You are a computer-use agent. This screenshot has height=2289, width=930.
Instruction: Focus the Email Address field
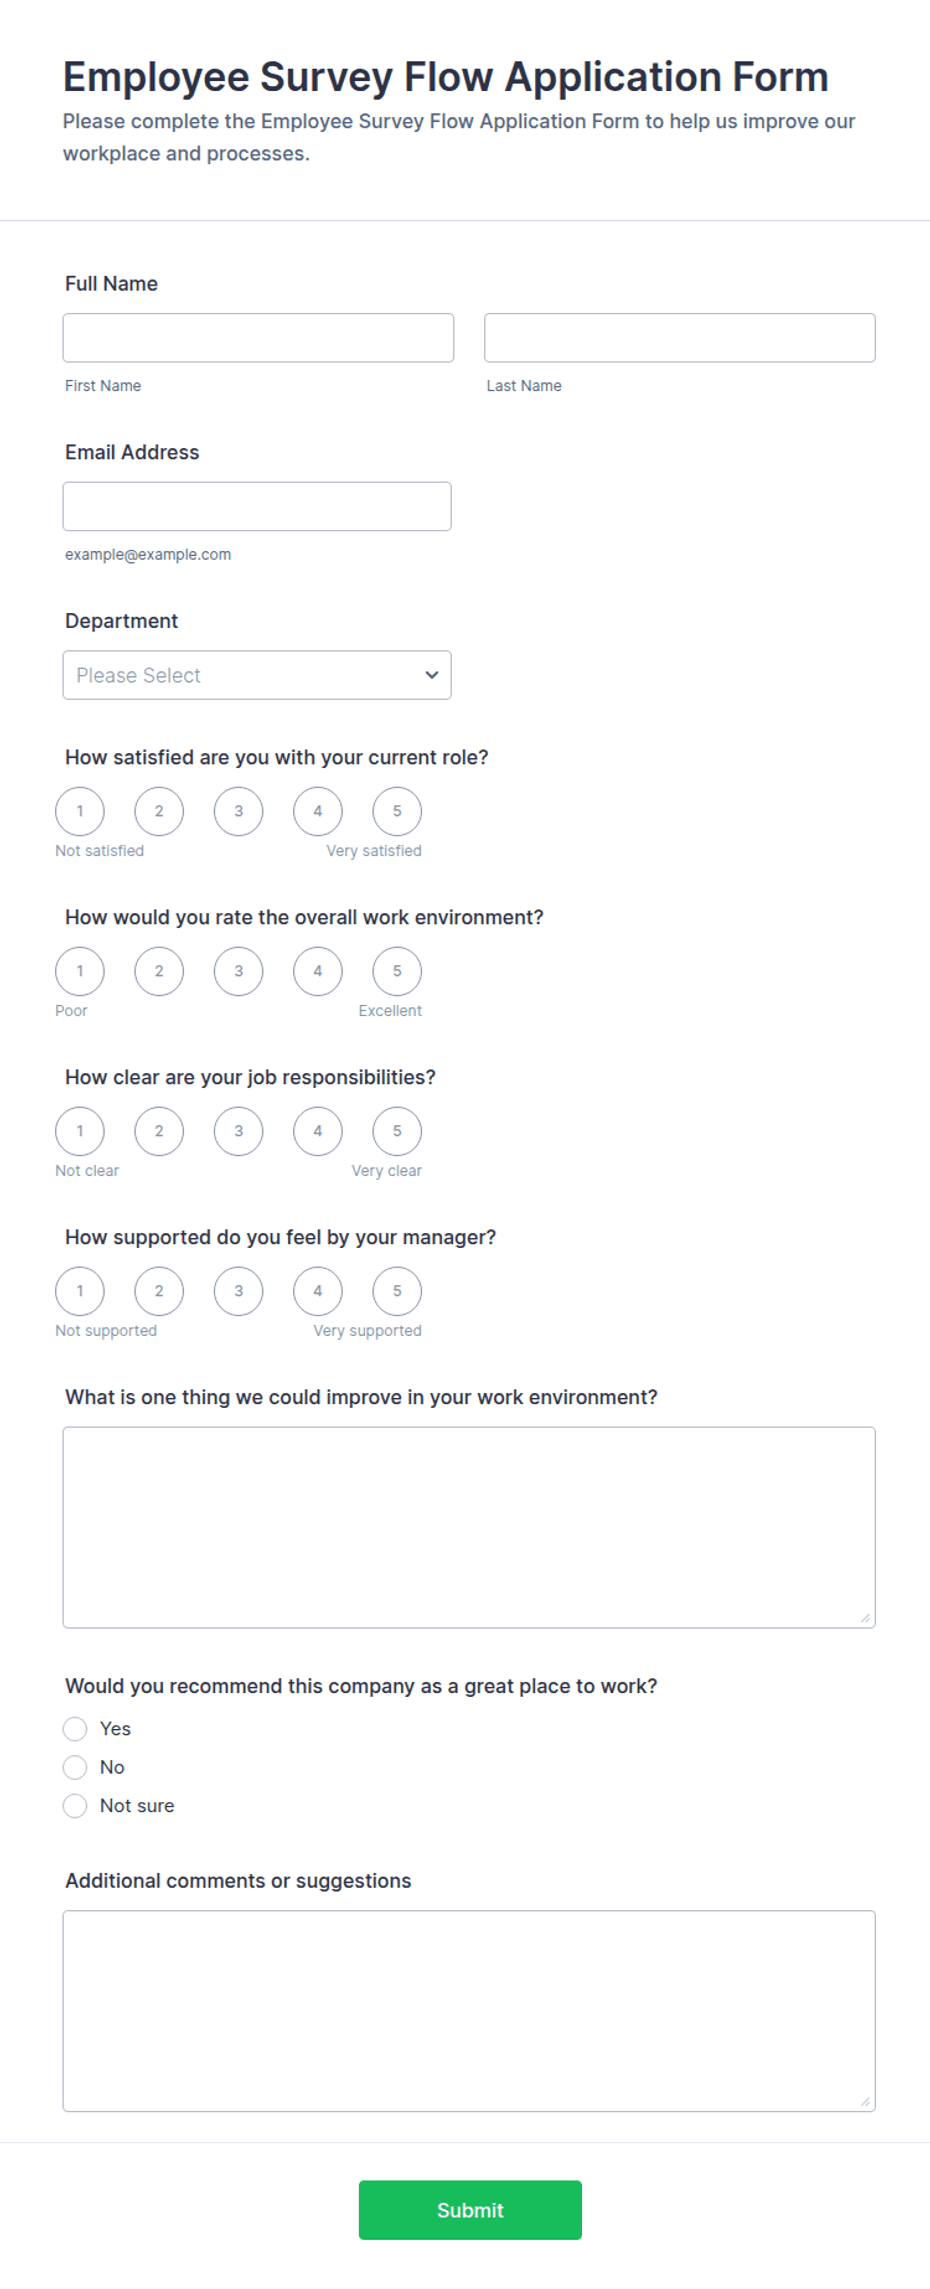point(257,506)
